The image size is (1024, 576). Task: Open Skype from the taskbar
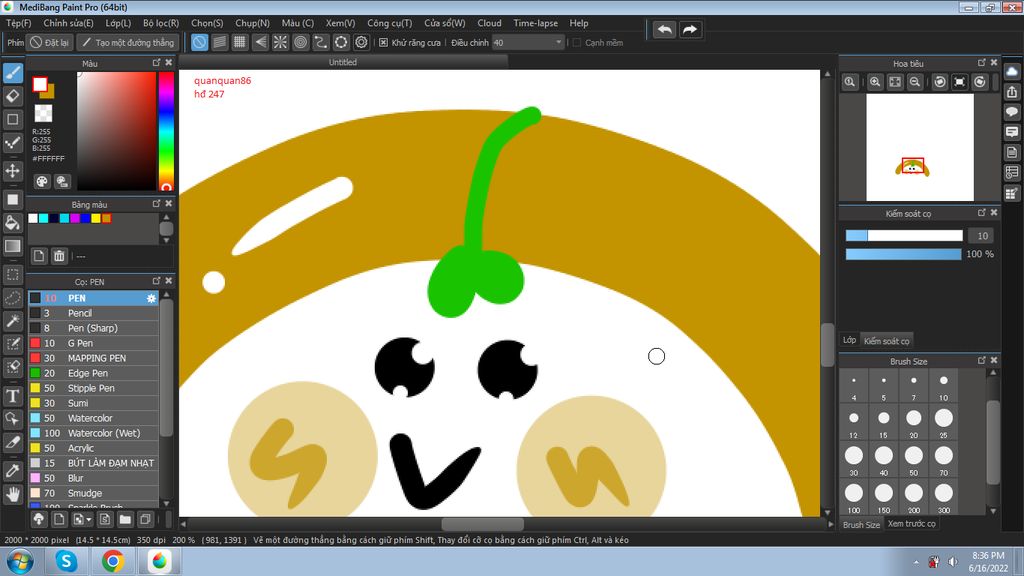(66, 561)
